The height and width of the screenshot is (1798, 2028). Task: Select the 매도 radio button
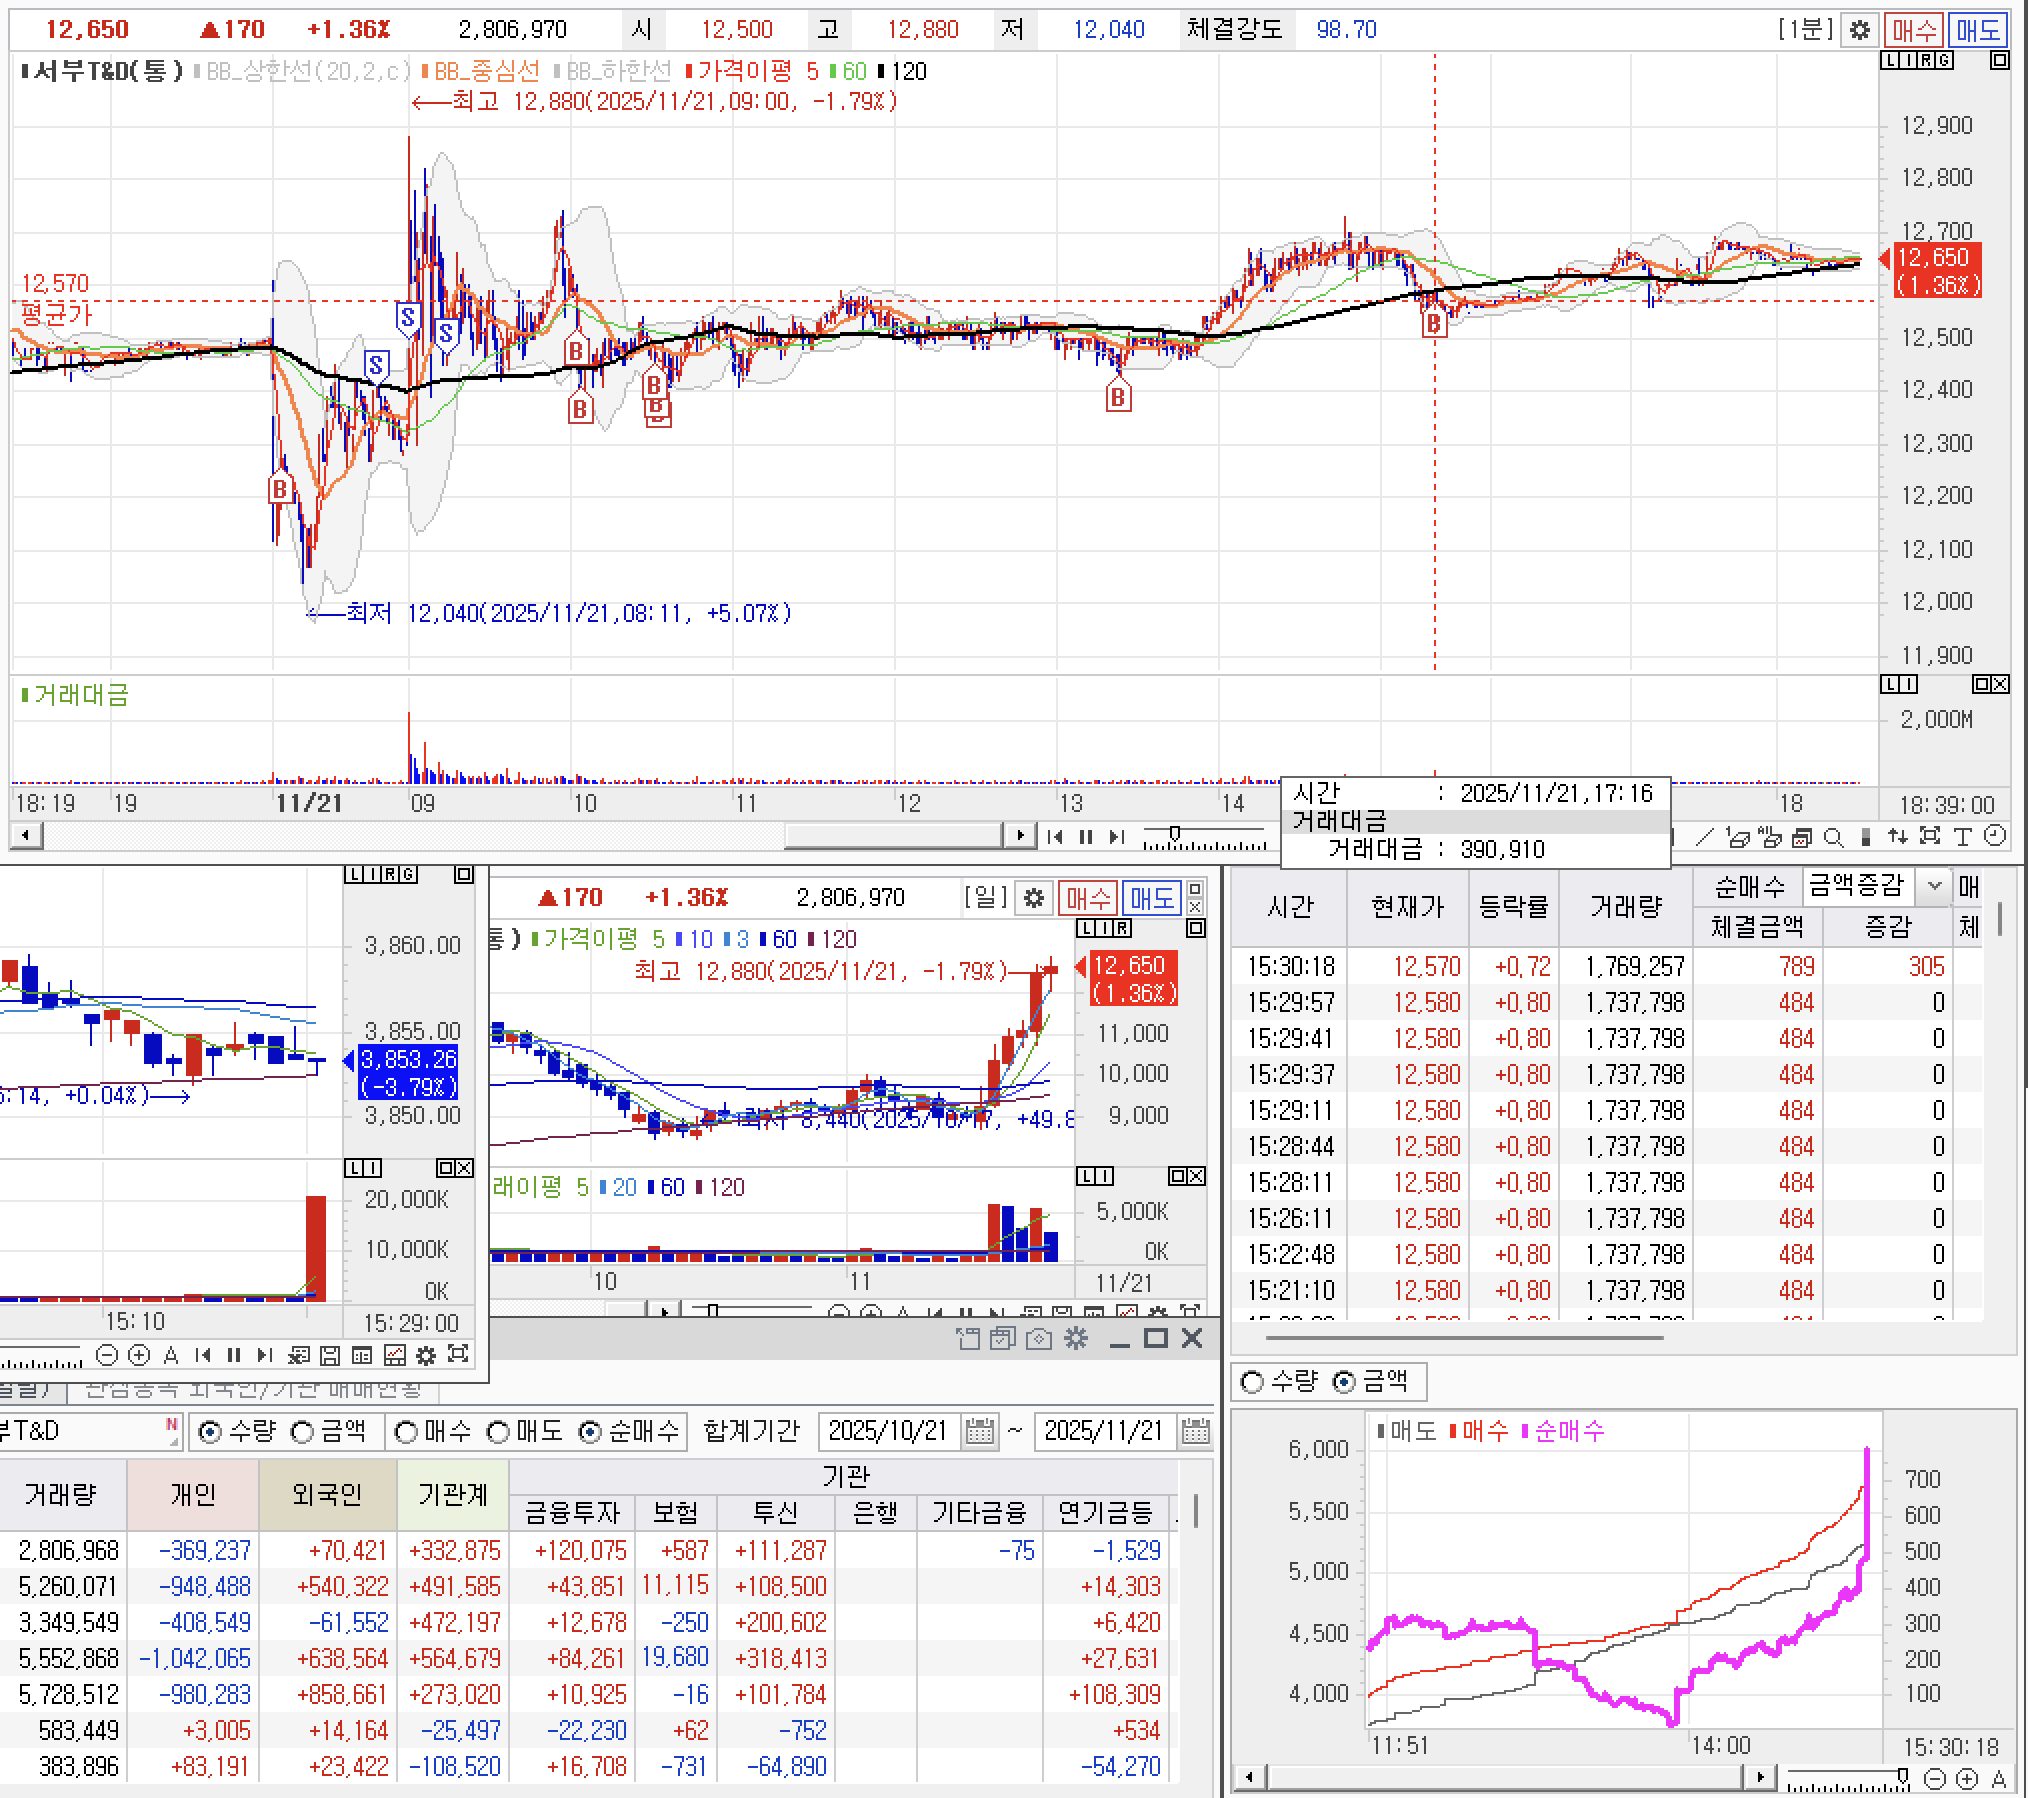click(x=498, y=1432)
